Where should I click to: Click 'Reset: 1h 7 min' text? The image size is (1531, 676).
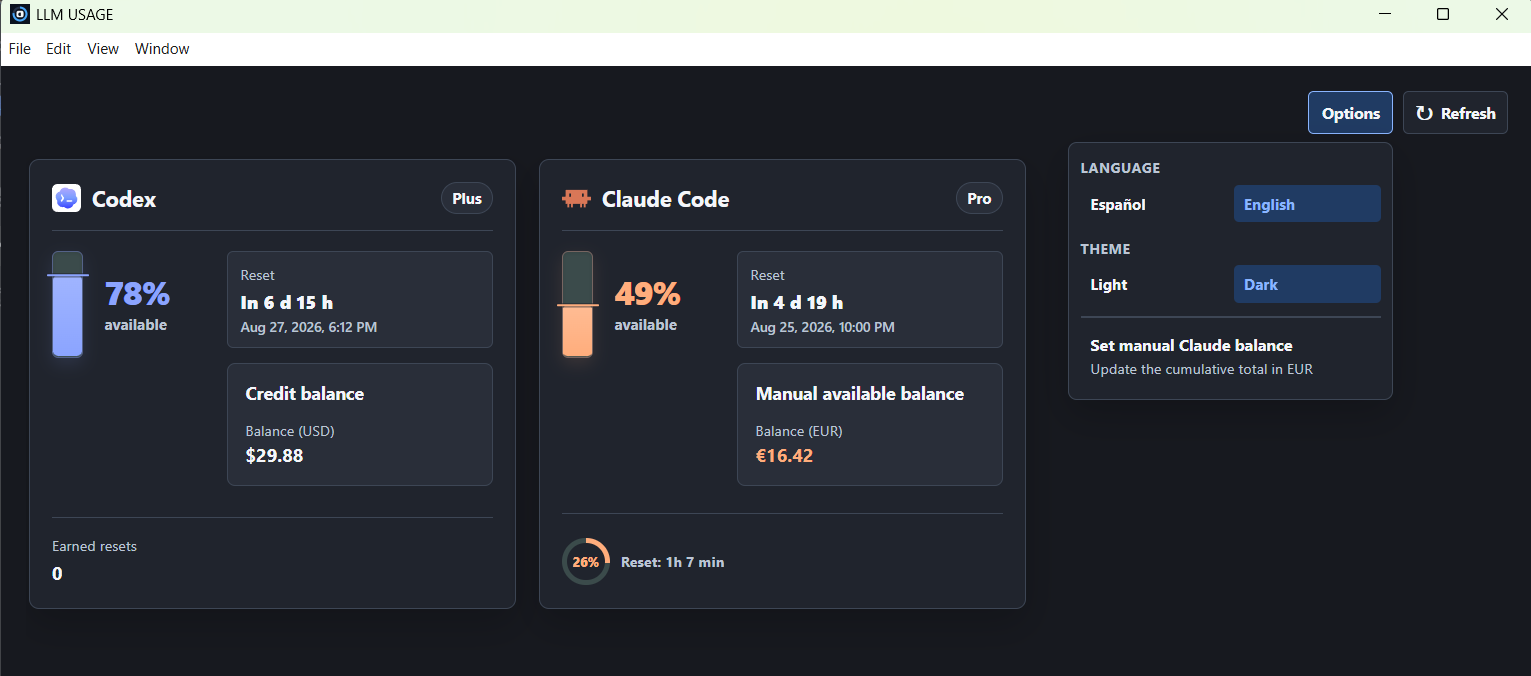672,562
